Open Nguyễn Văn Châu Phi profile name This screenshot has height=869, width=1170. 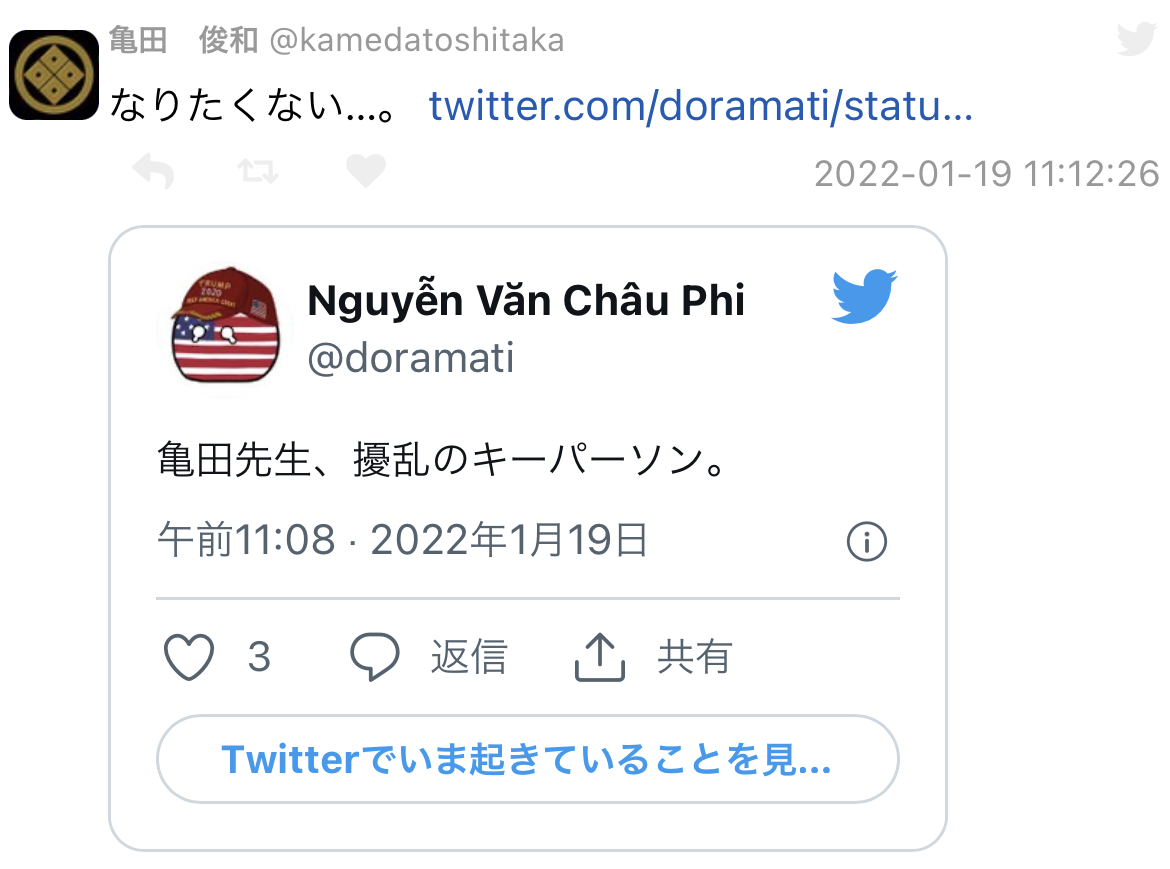(x=526, y=301)
